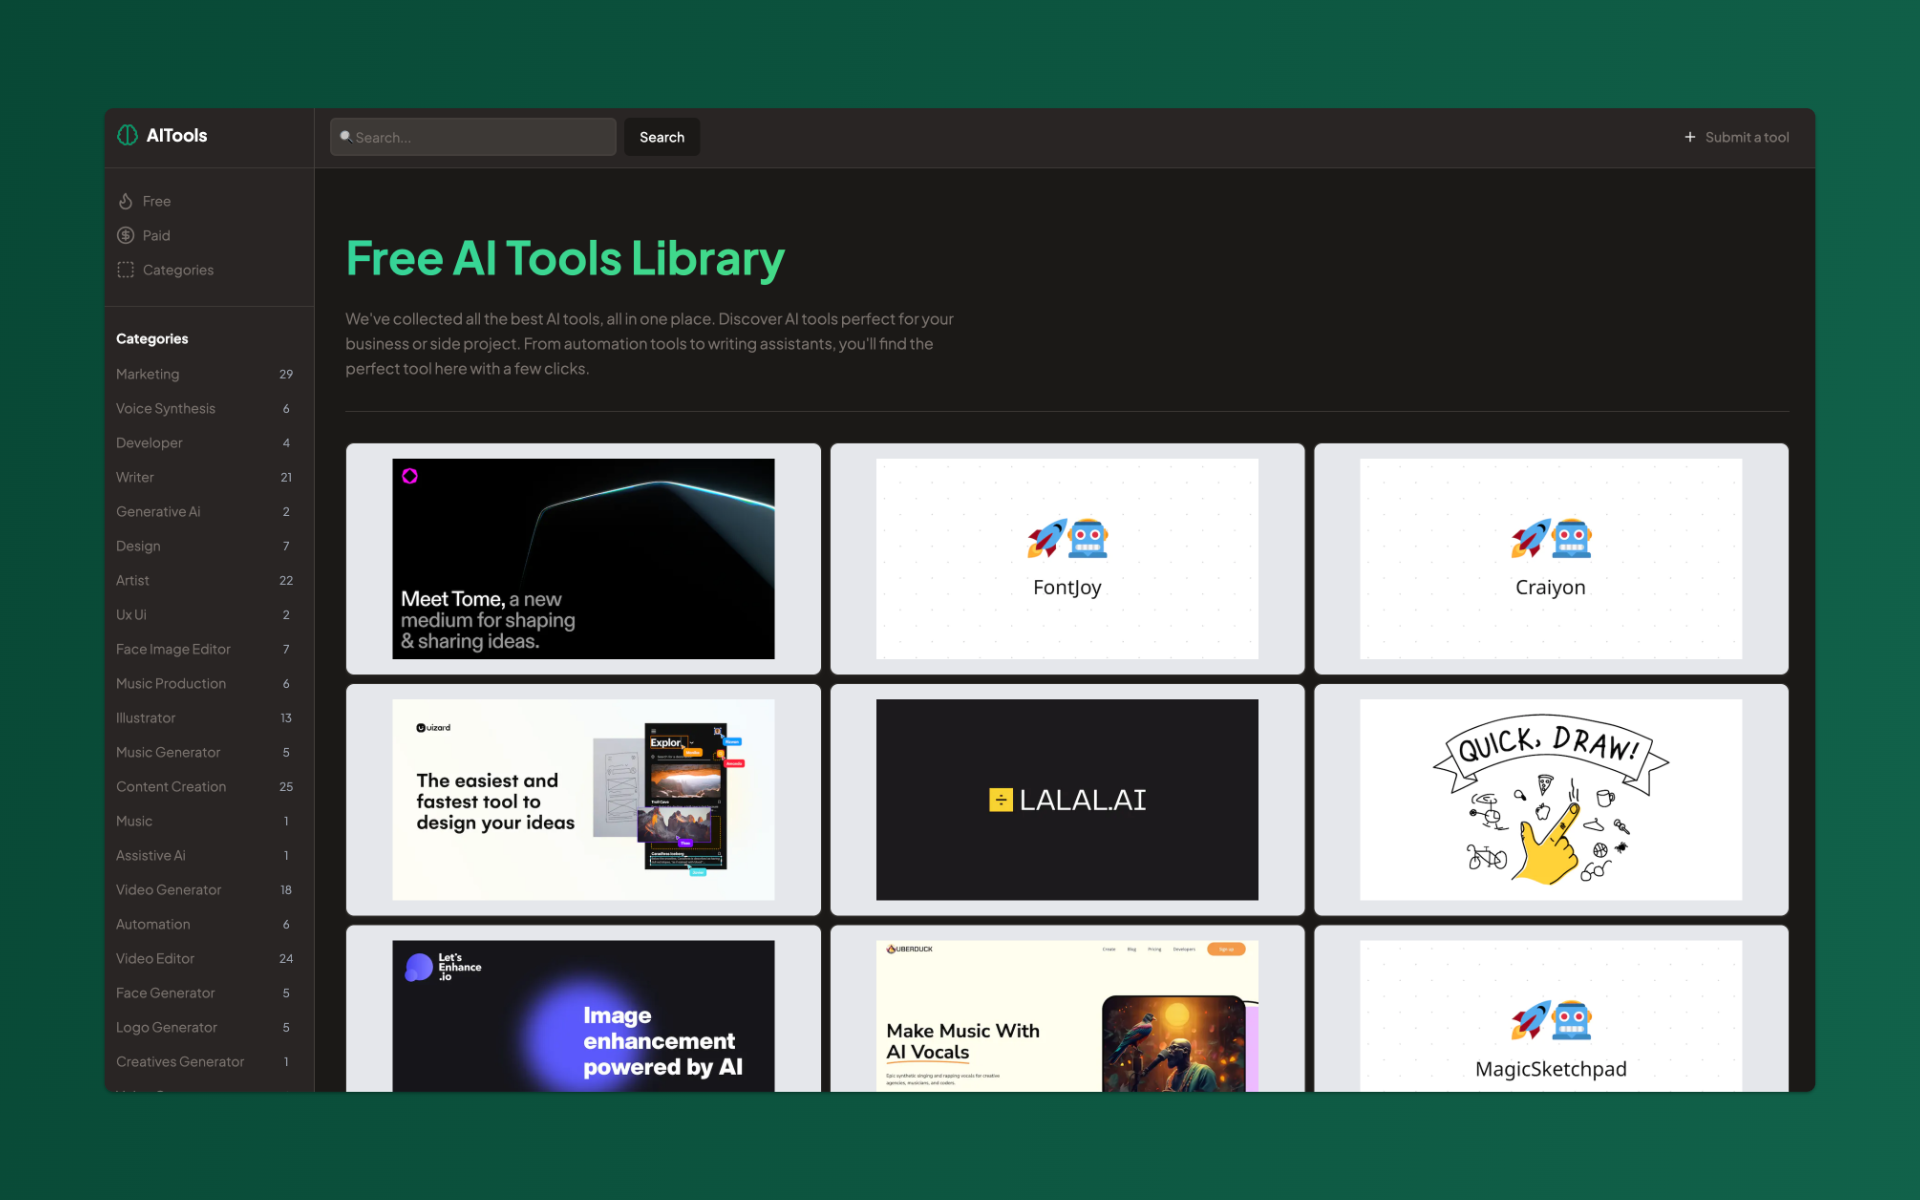The width and height of the screenshot is (1920, 1200).
Task: Click inside the search input field
Action: click(x=472, y=137)
